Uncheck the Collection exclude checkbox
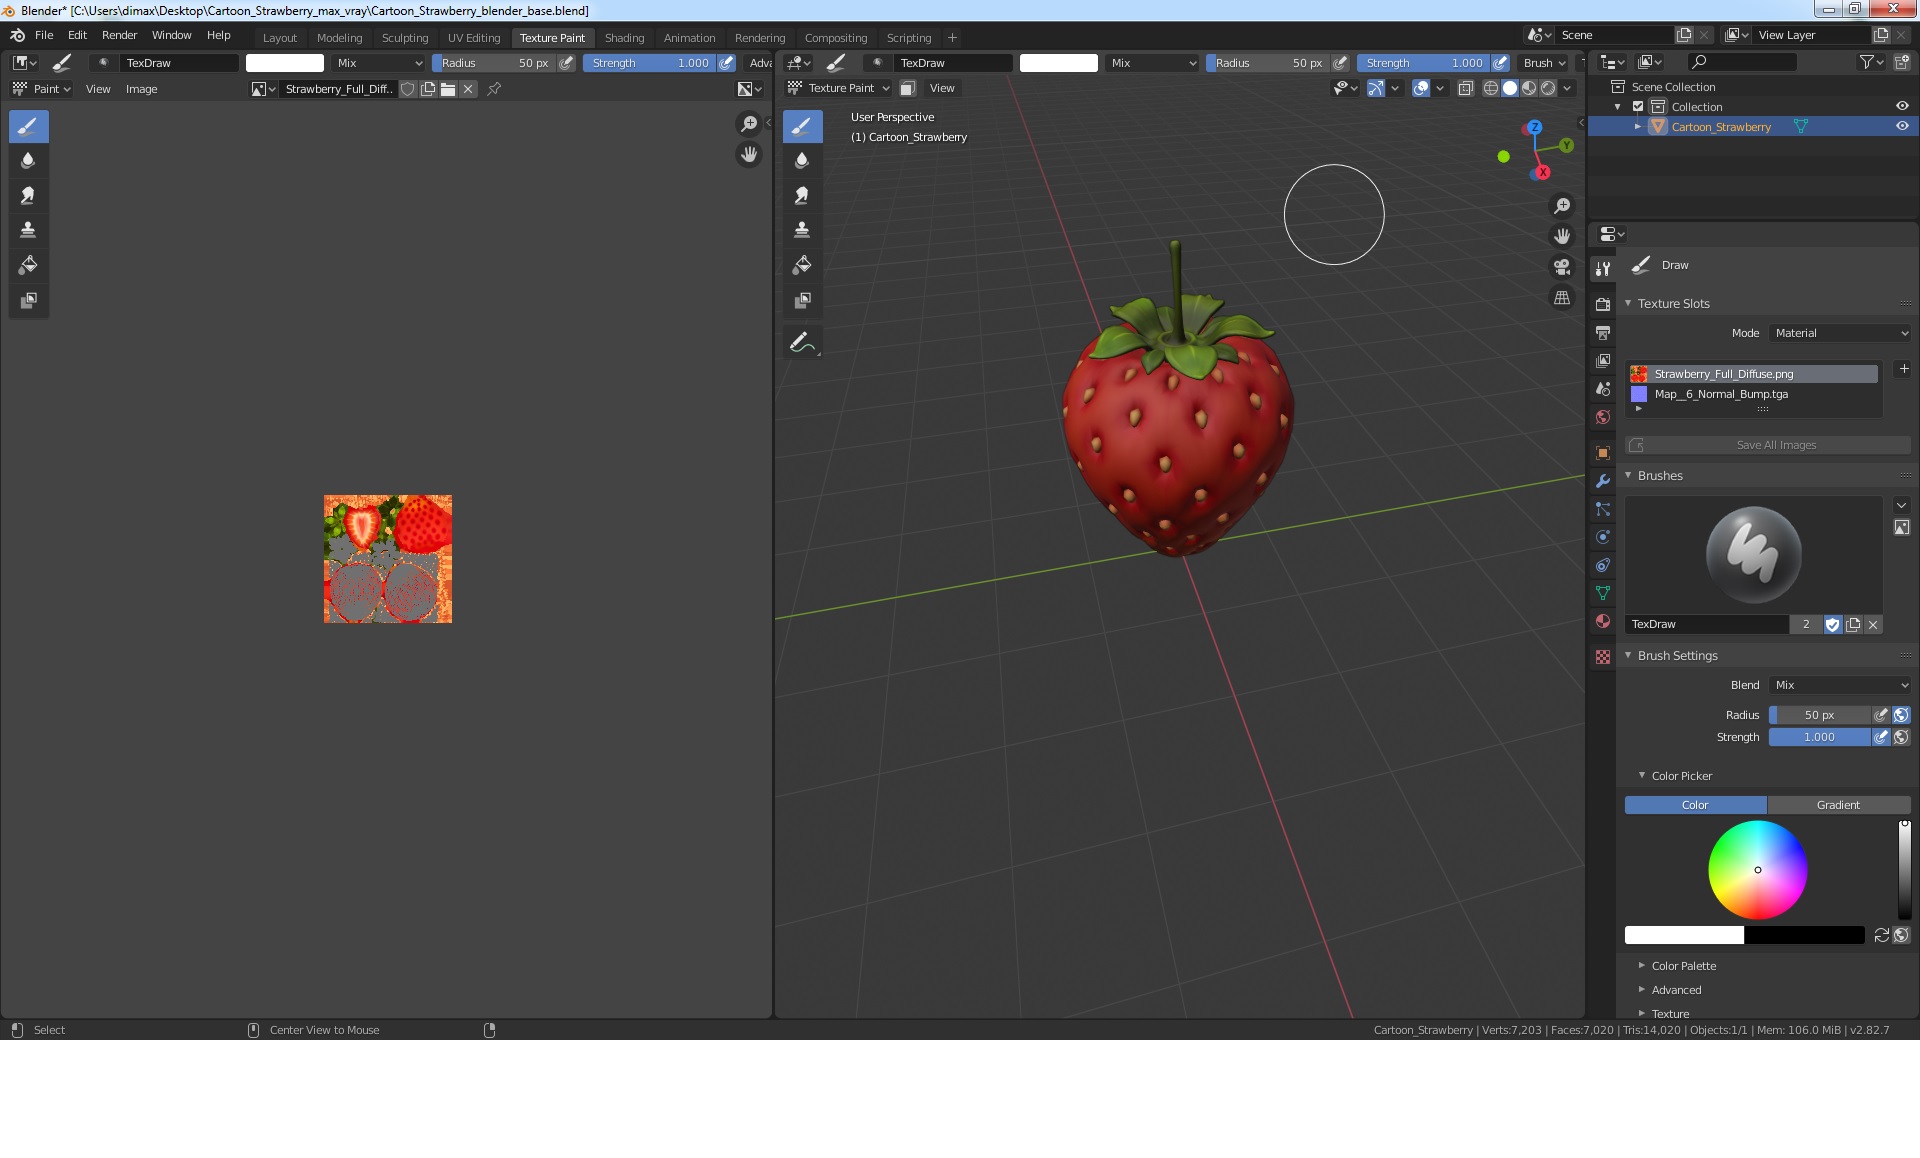Image resolution: width=1920 pixels, height=1158 pixels. pos(1638,106)
